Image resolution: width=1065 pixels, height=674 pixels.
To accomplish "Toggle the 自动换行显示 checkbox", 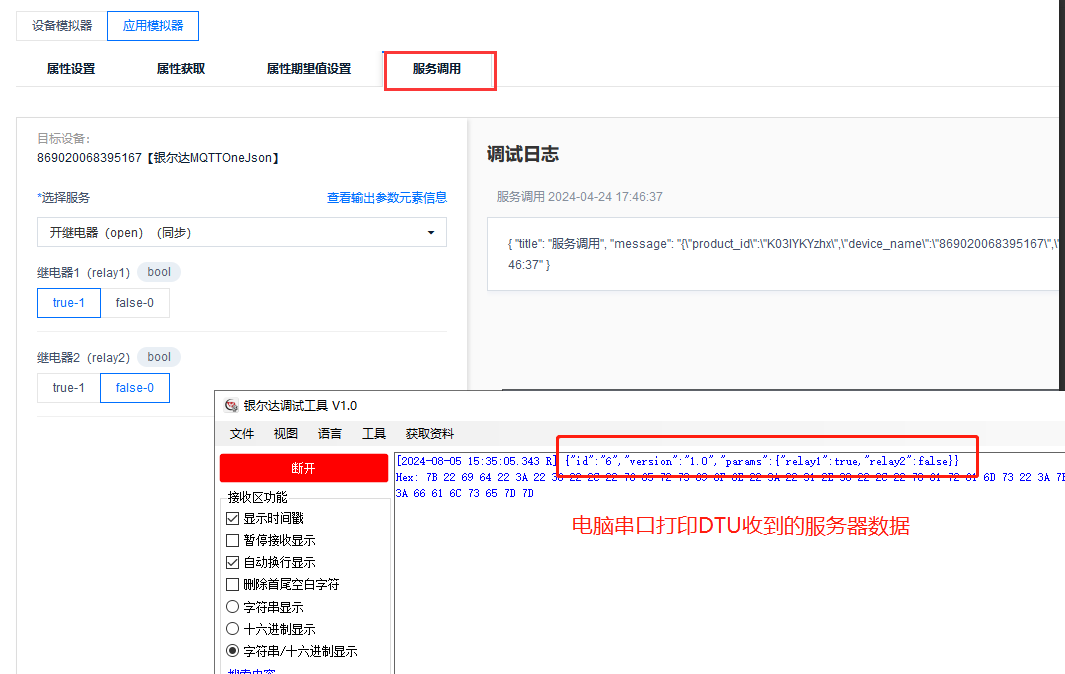I will tap(232, 563).
